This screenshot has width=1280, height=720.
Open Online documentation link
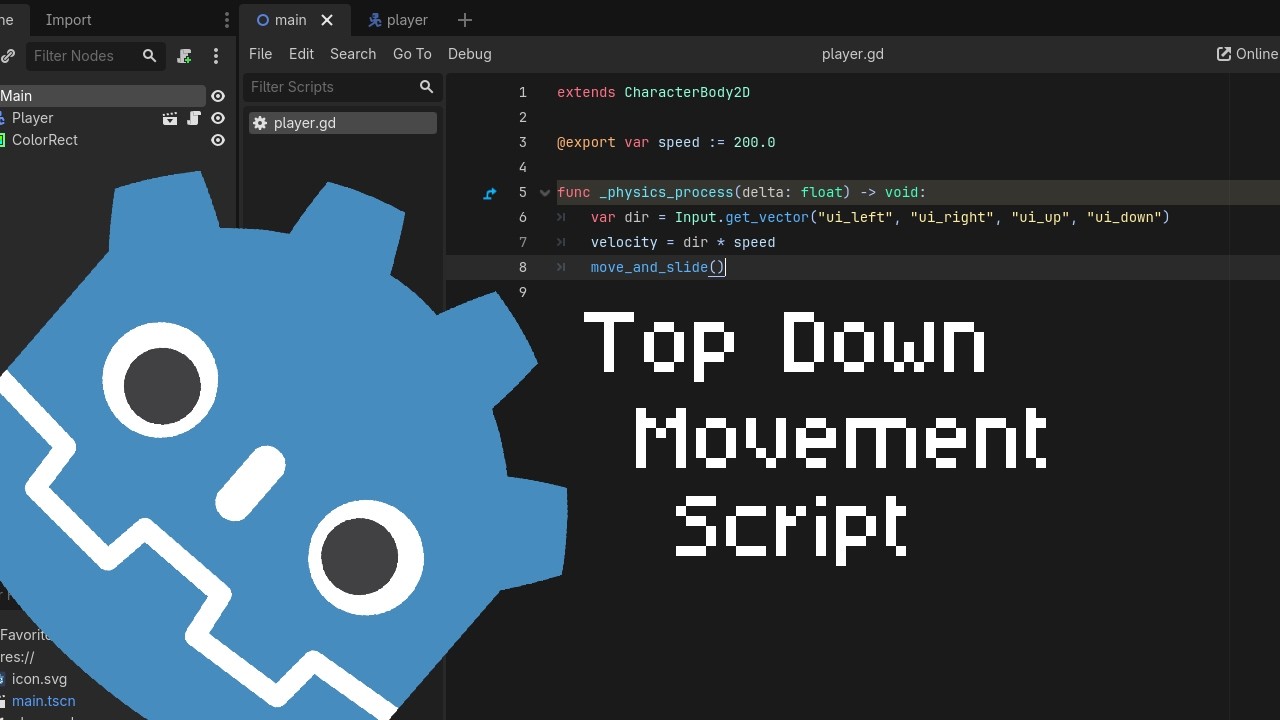coord(1247,54)
